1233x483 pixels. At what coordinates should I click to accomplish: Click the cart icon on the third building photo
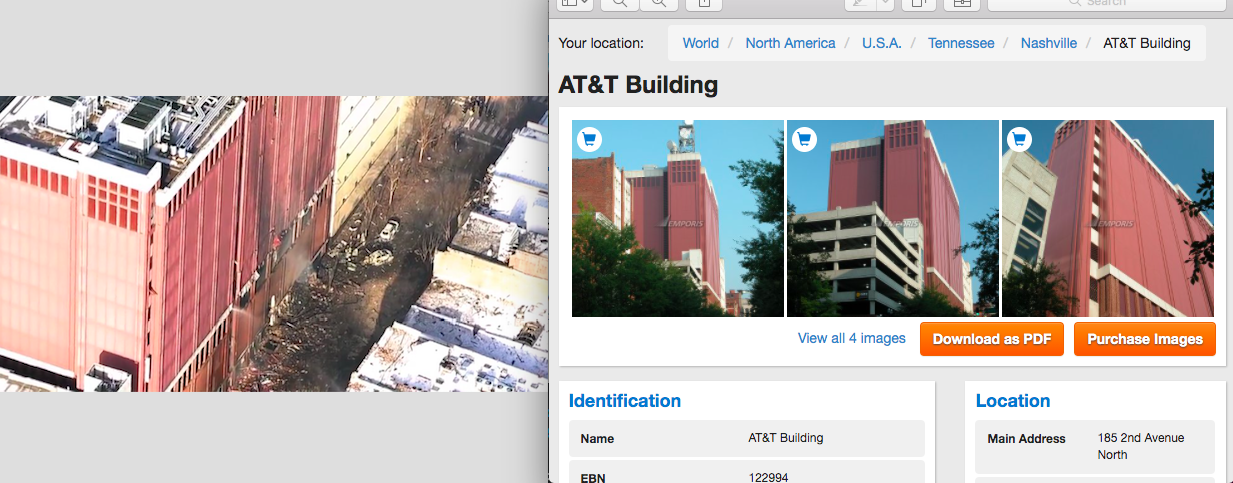coord(1019,139)
